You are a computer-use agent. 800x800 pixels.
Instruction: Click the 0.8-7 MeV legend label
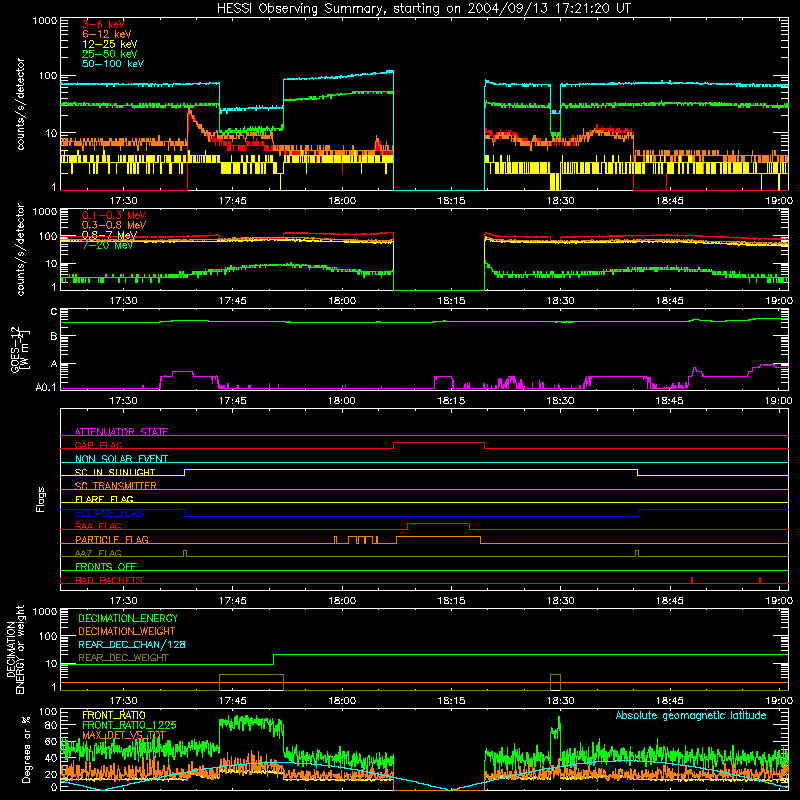point(109,235)
